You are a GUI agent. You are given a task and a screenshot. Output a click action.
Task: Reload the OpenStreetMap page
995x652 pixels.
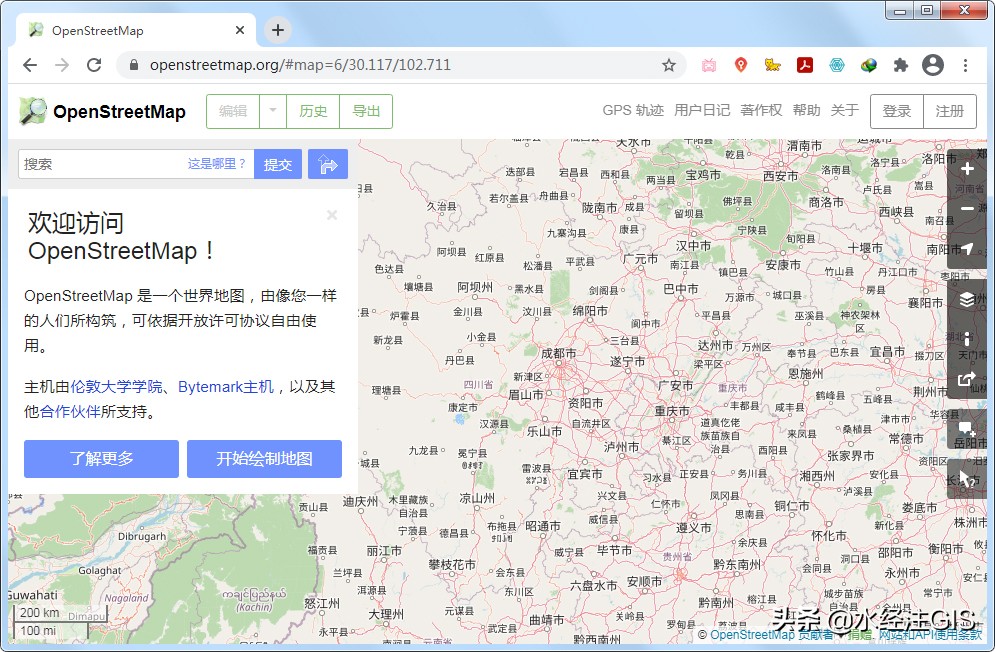coord(94,65)
